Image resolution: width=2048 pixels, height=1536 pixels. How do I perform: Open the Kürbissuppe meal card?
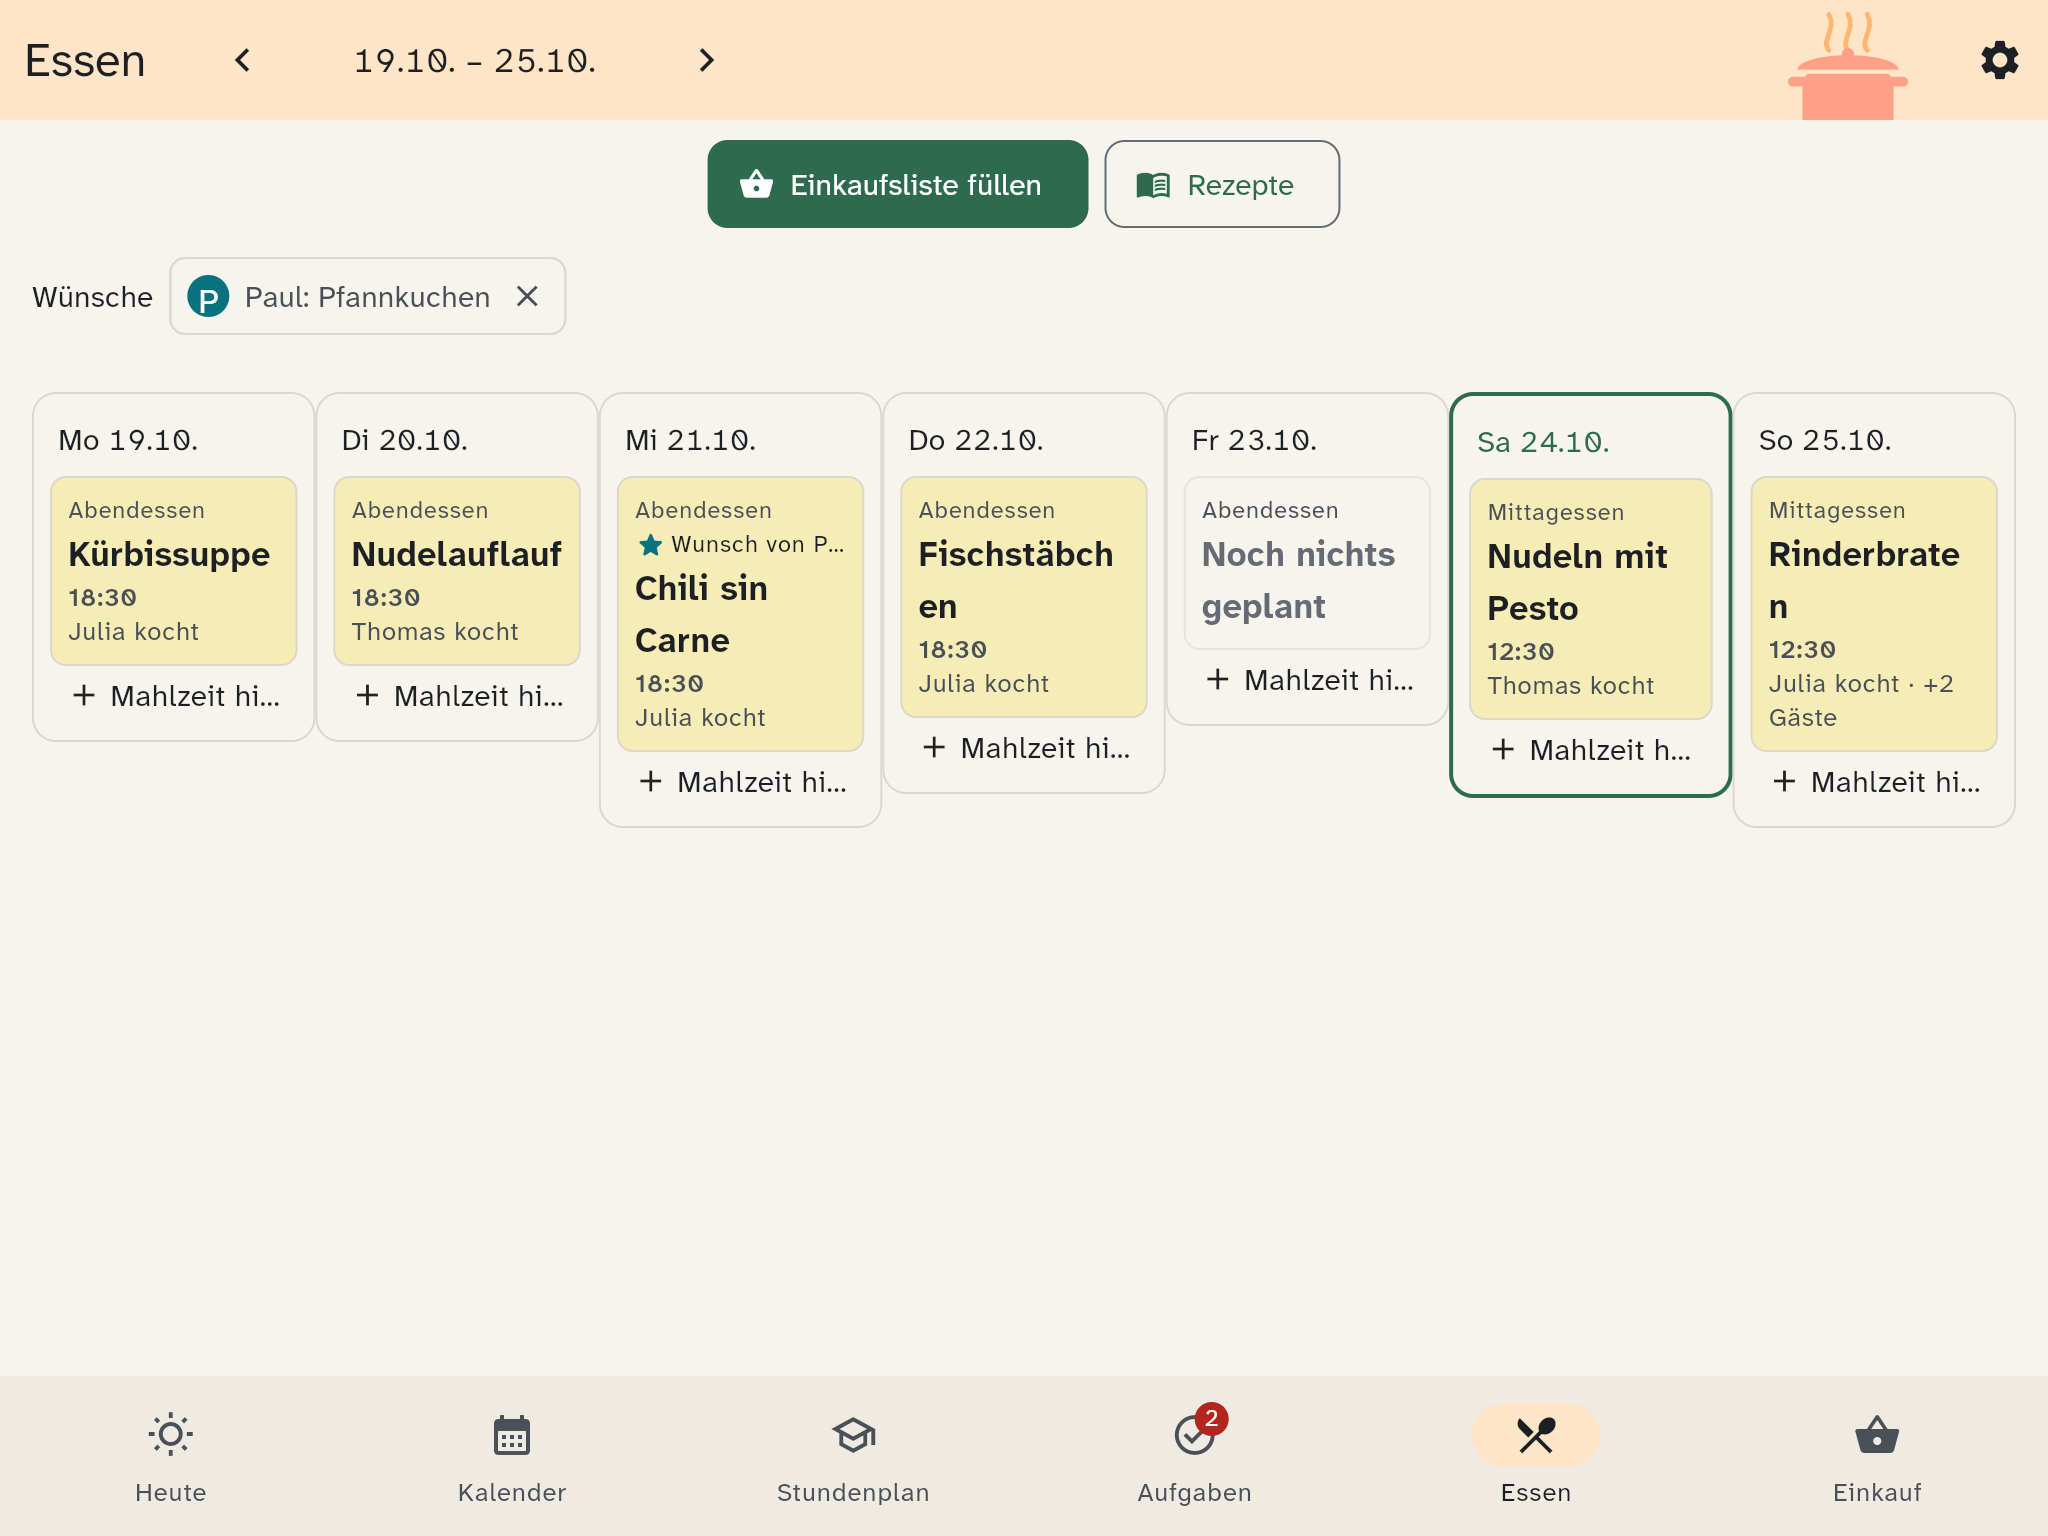click(174, 571)
